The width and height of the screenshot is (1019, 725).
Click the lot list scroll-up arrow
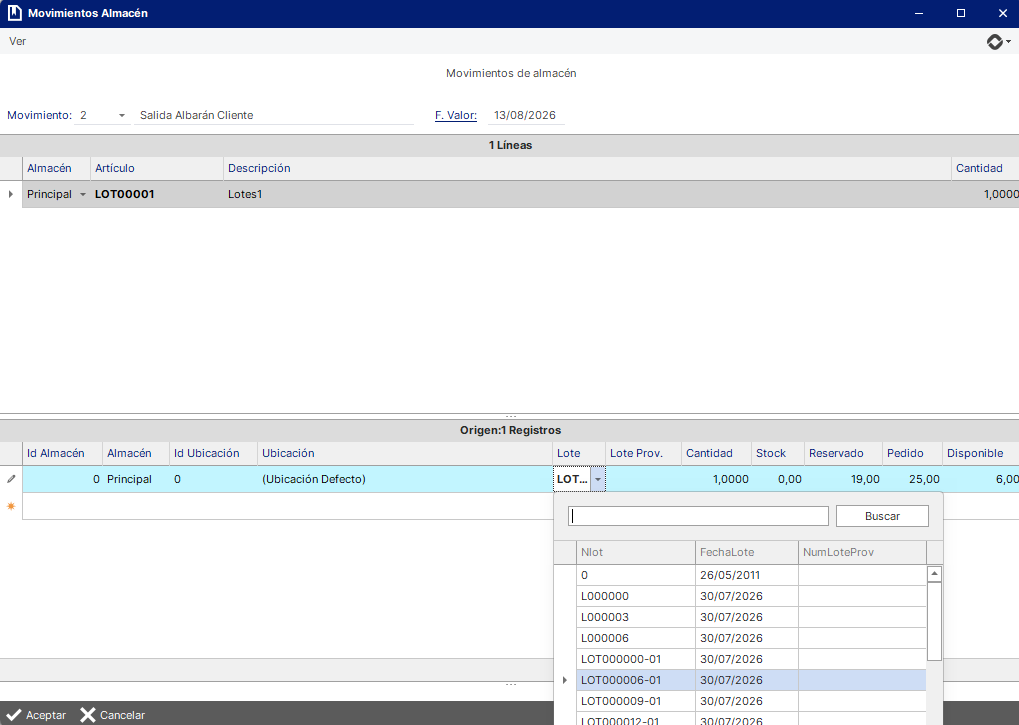[x=934, y=574]
